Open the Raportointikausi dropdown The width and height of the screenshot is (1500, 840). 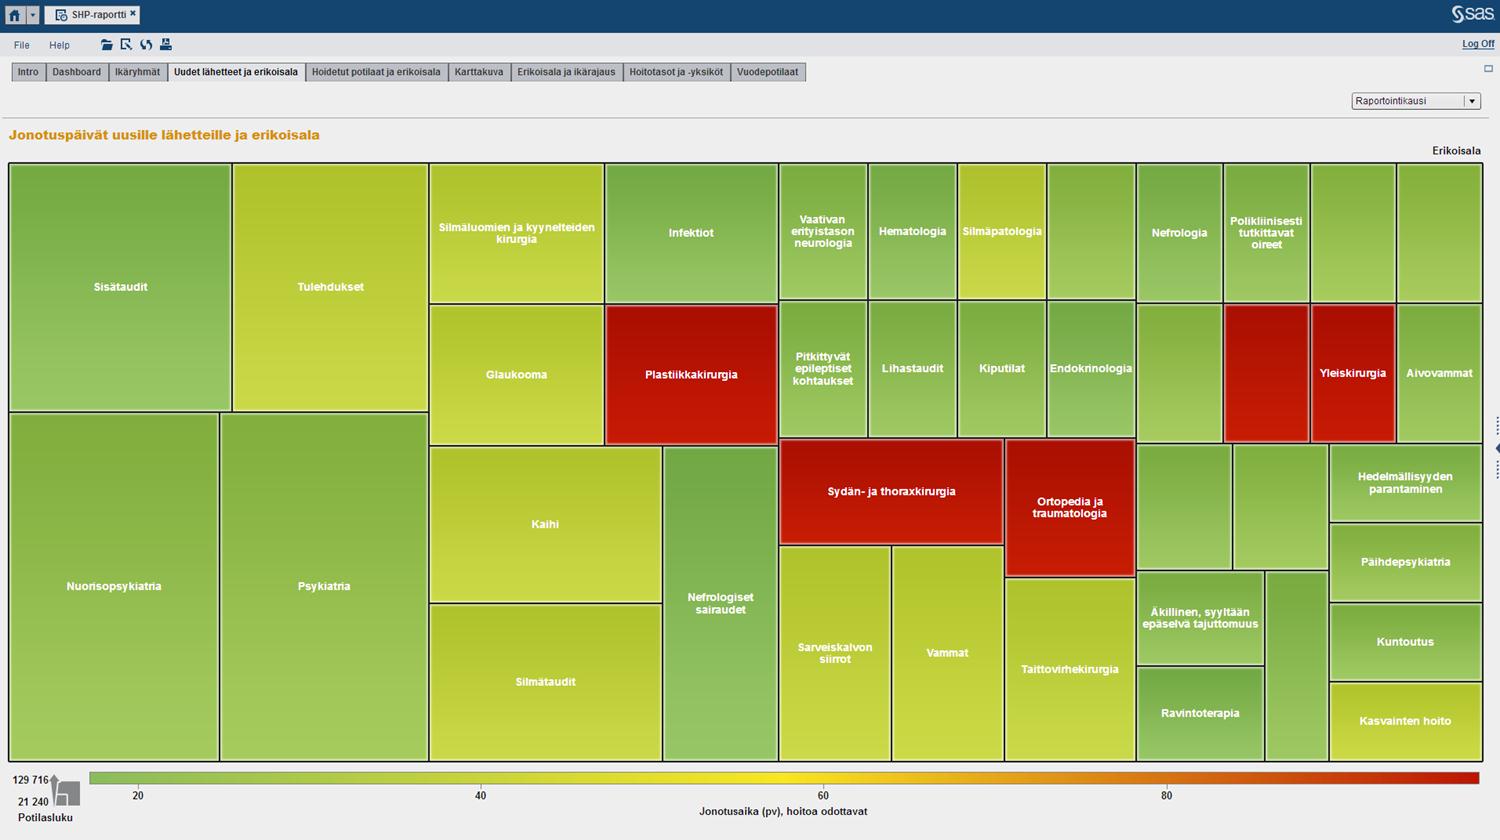coord(1415,101)
